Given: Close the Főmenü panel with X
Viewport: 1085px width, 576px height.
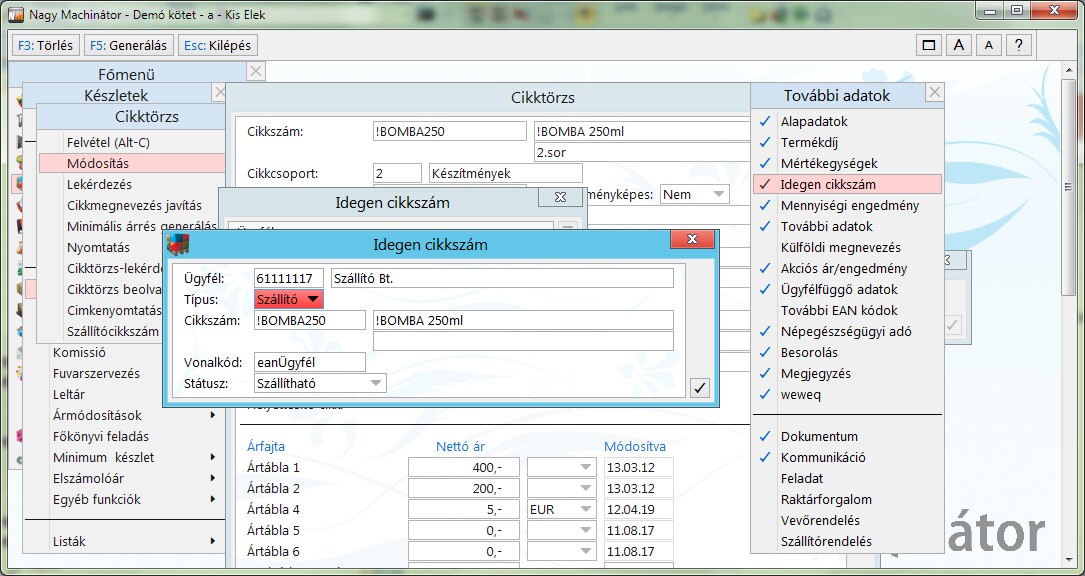Looking at the screenshot, I should tap(256, 71).
